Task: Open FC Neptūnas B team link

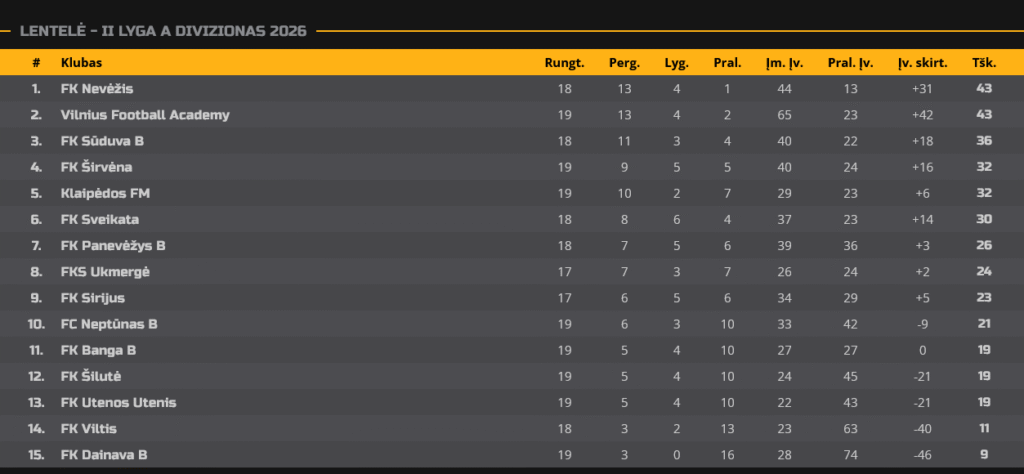Action: (x=109, y=324)
